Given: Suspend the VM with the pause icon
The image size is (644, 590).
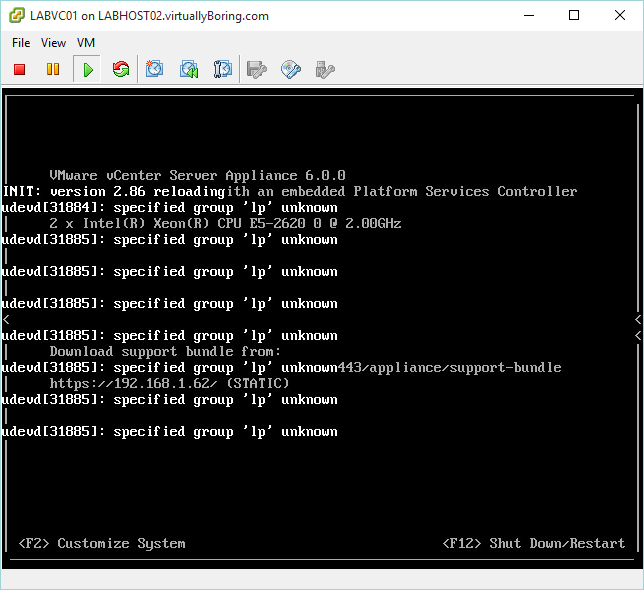Looking at the screenshot, I should pos(53,69).
